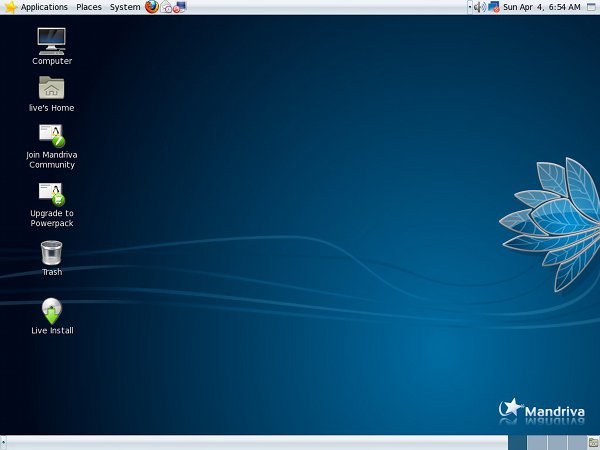Open the Applications menu

(44, 7)
